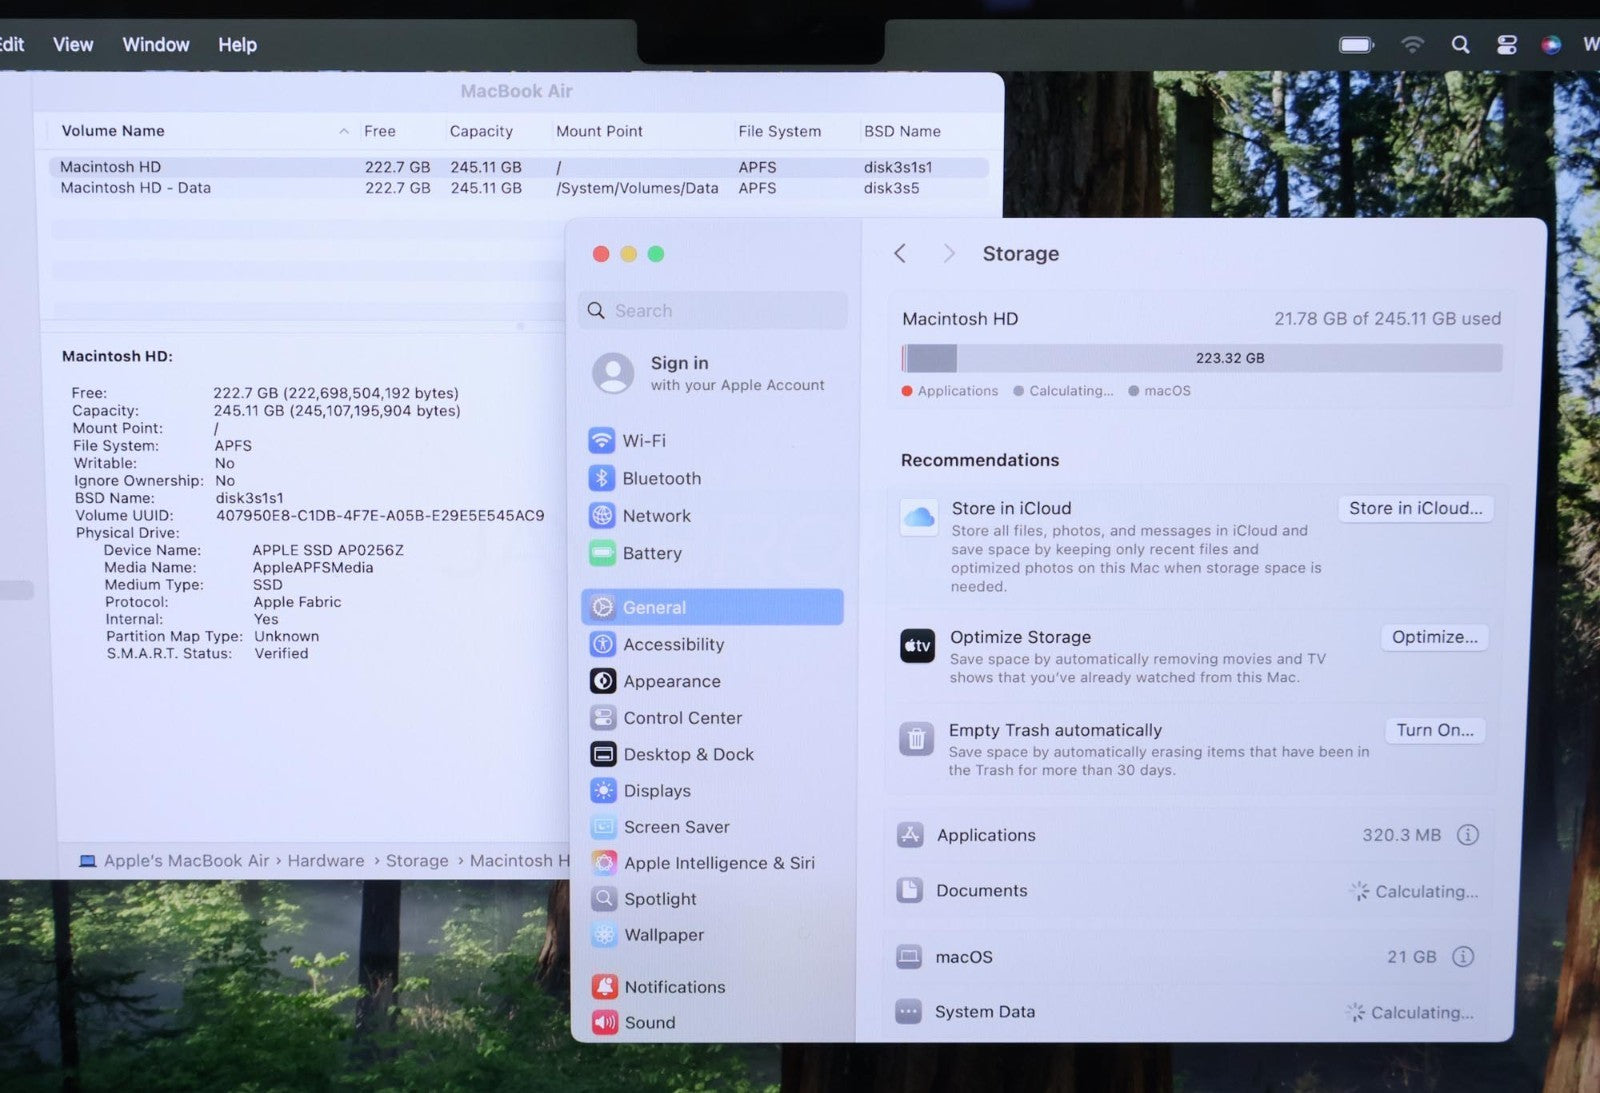Image resolution: width=1600 pixels, height=1093 pixels.
Task: Show info for macOS storage
Action: click(1462, 957)
